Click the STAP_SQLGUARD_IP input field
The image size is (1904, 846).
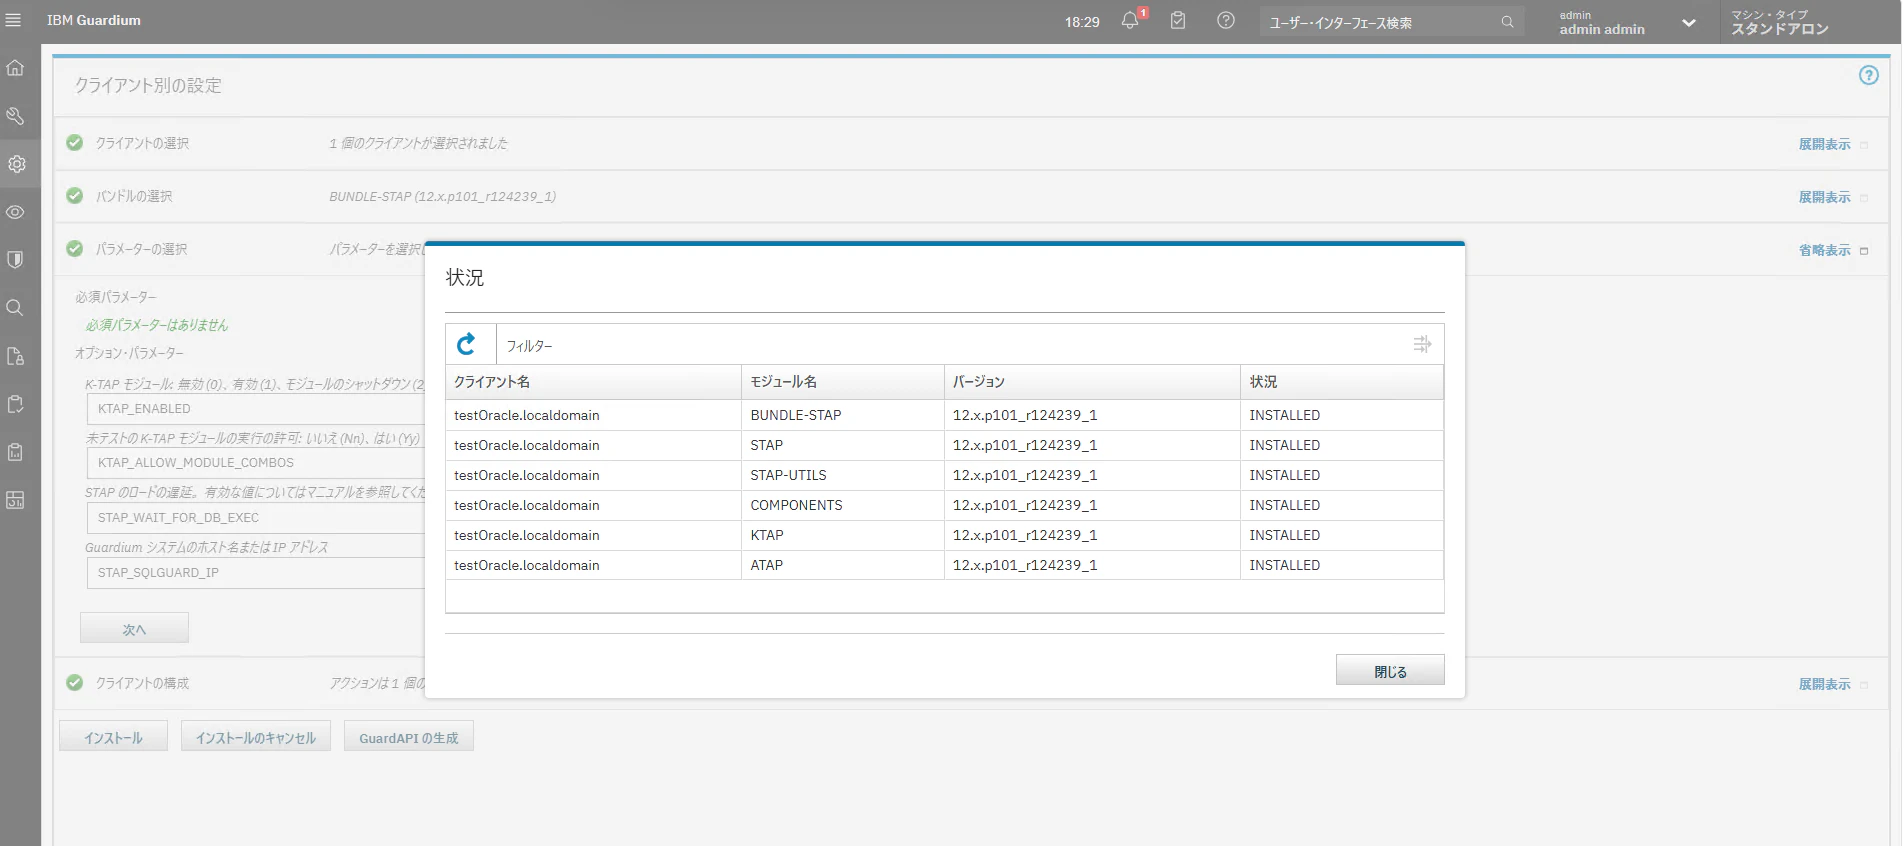coord(256,573)
